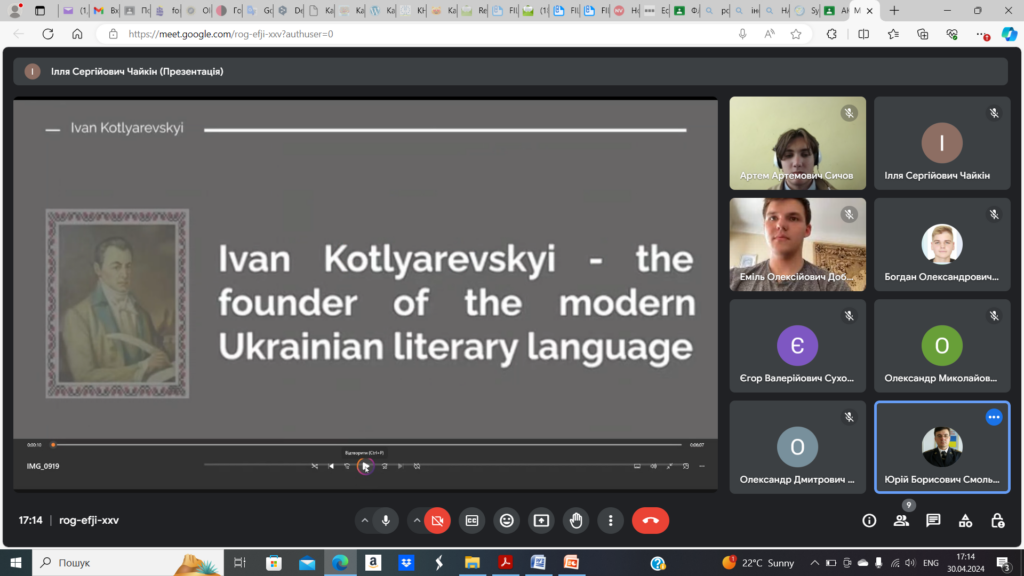Click the Present now screen-share icon
Viewport: 1024px width, 576px height.
(x=541, y=520)
